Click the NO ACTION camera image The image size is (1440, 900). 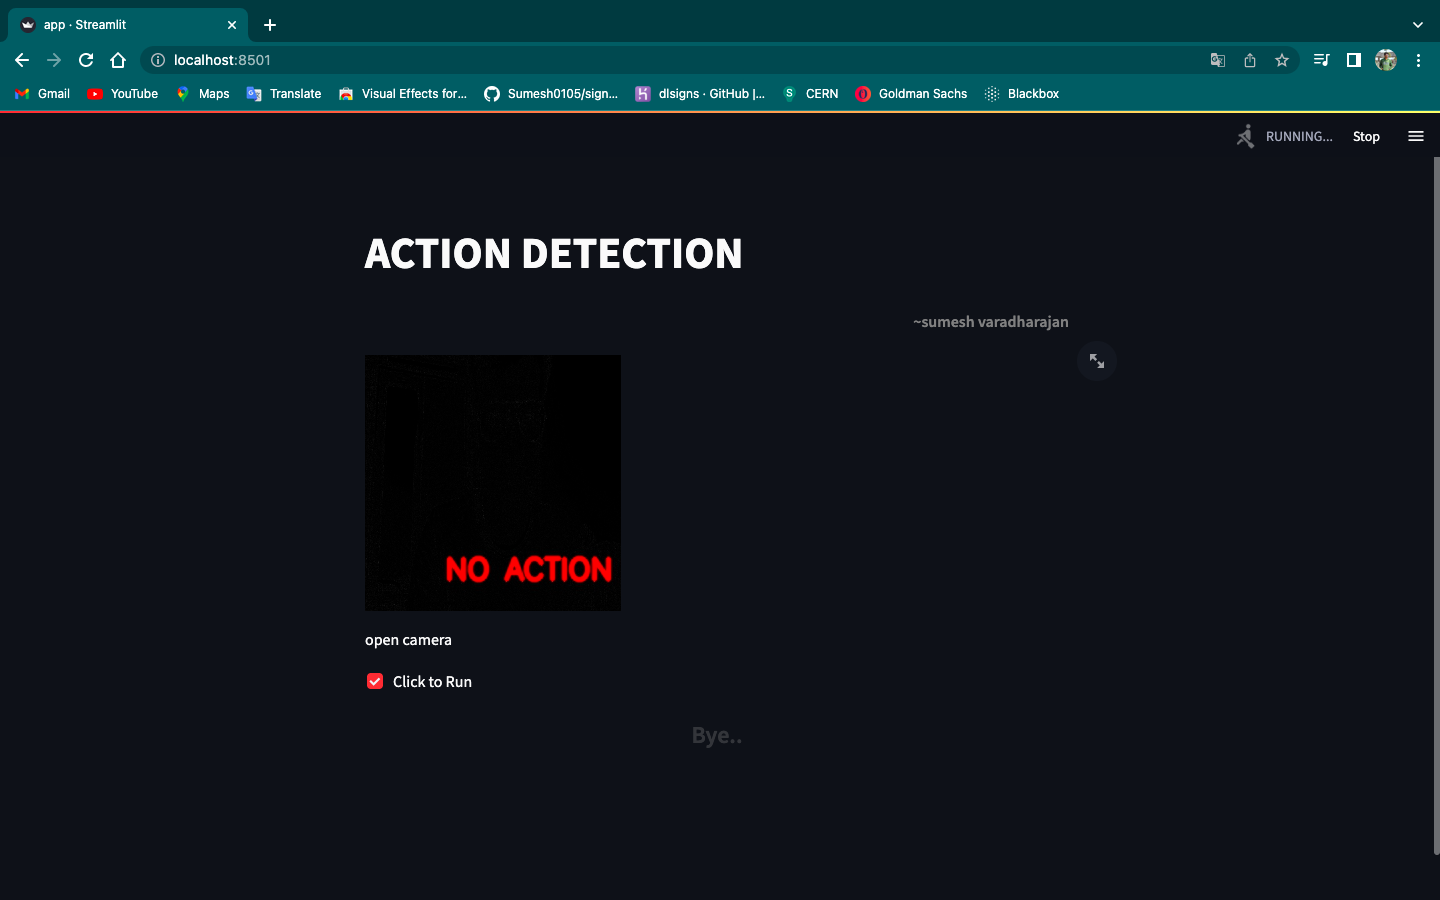click(493, 483)
